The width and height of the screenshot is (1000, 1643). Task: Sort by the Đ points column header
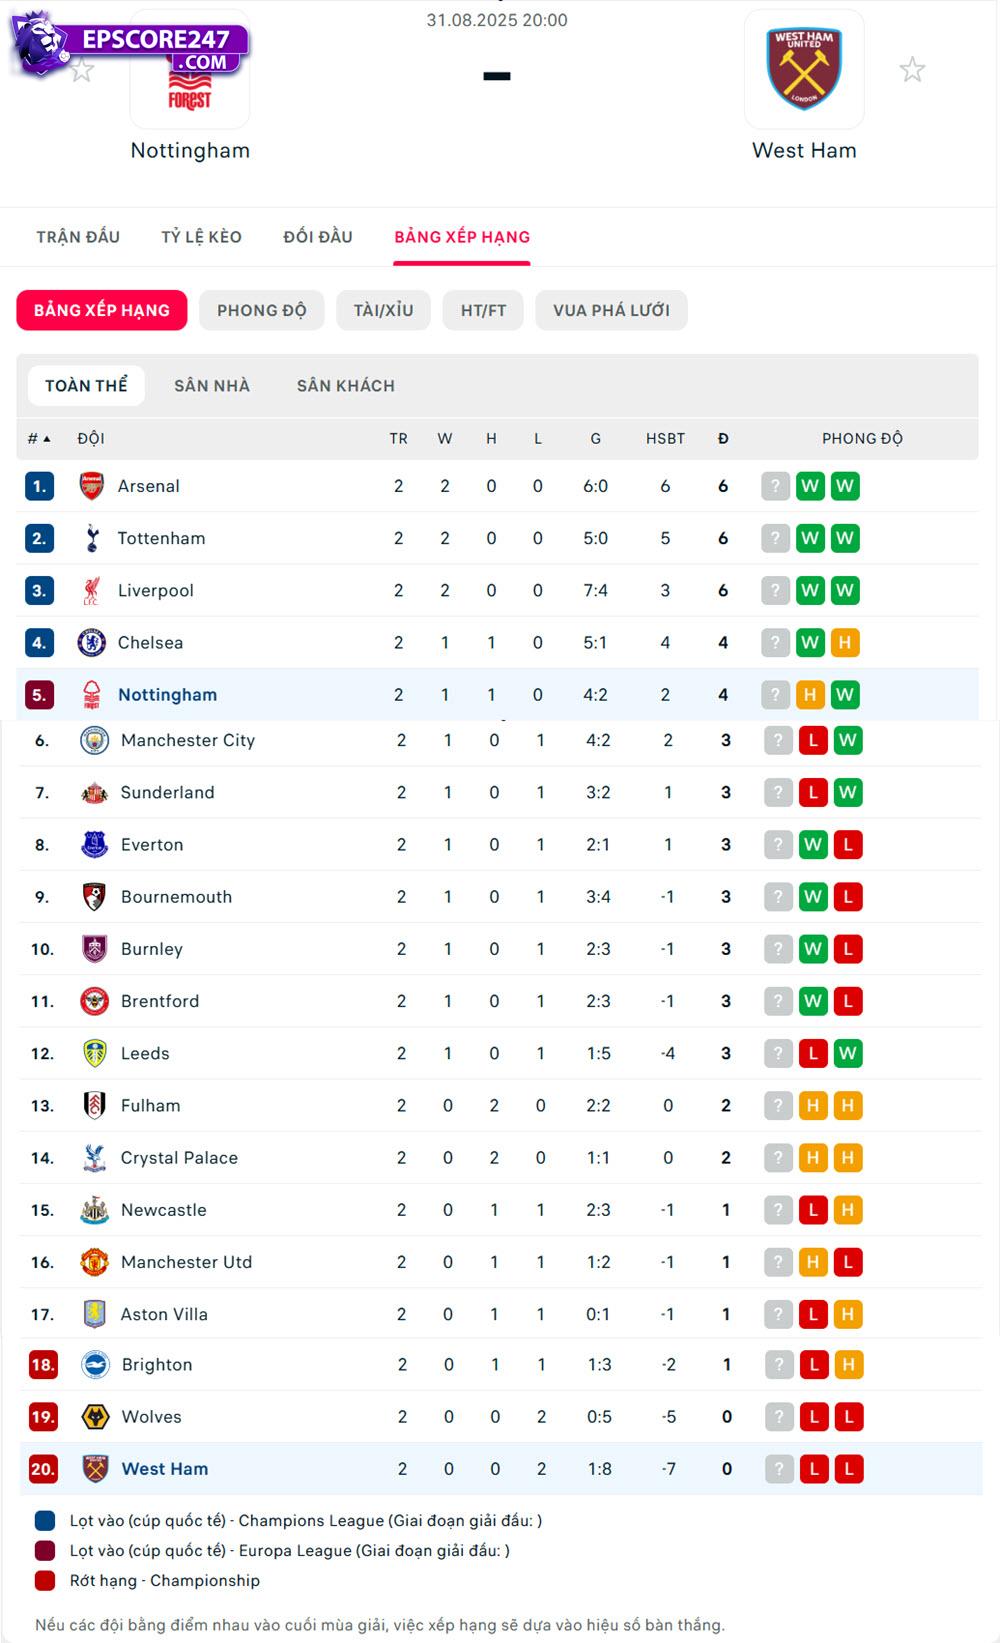[x=723, y=438]
